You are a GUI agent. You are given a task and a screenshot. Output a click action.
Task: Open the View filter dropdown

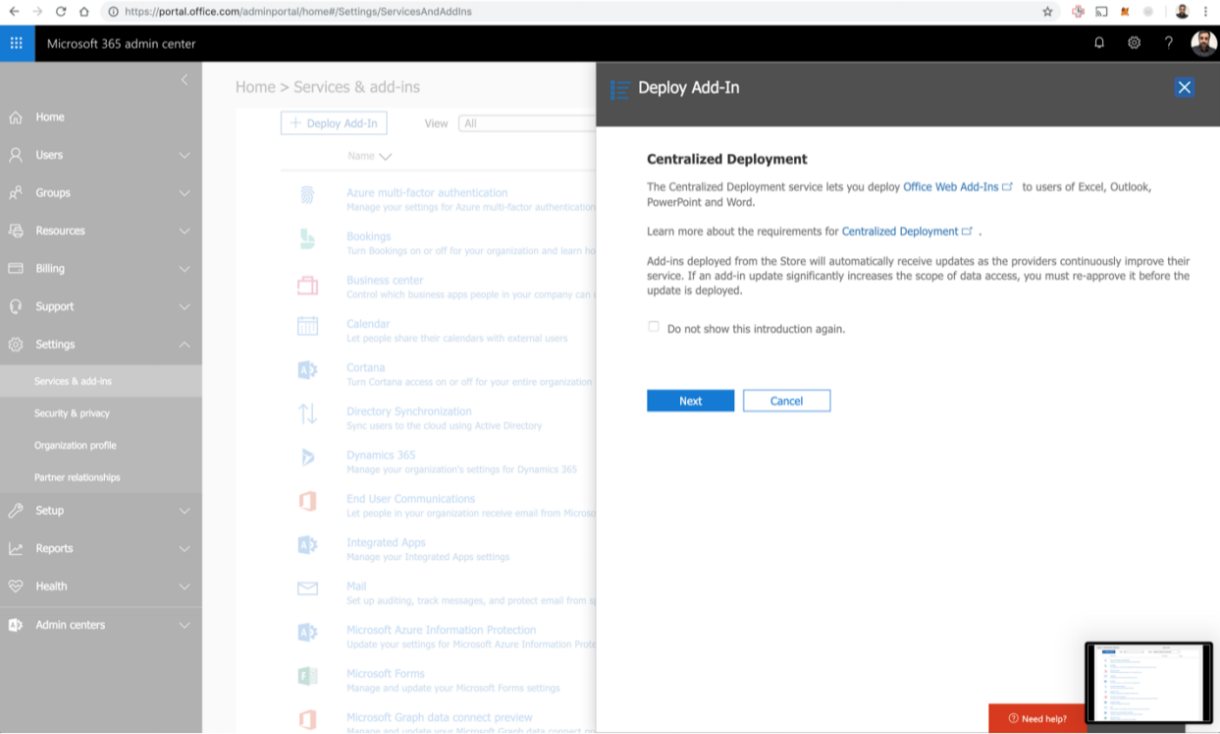coord(527,124)
